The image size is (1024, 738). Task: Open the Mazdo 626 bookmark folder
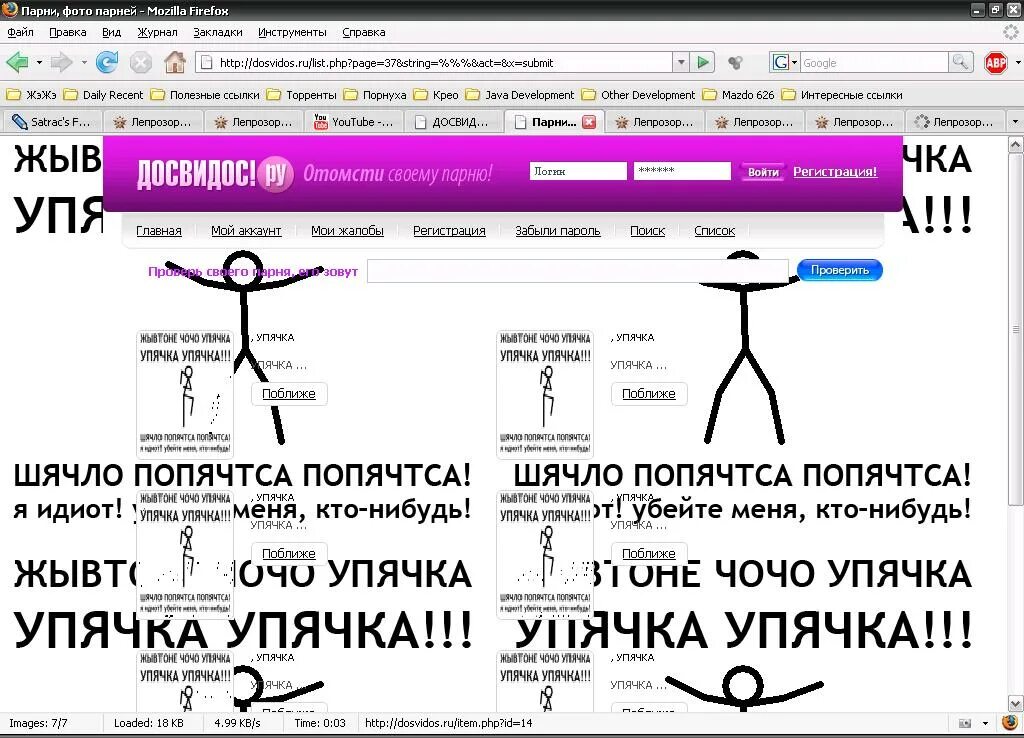click(739, 95)
